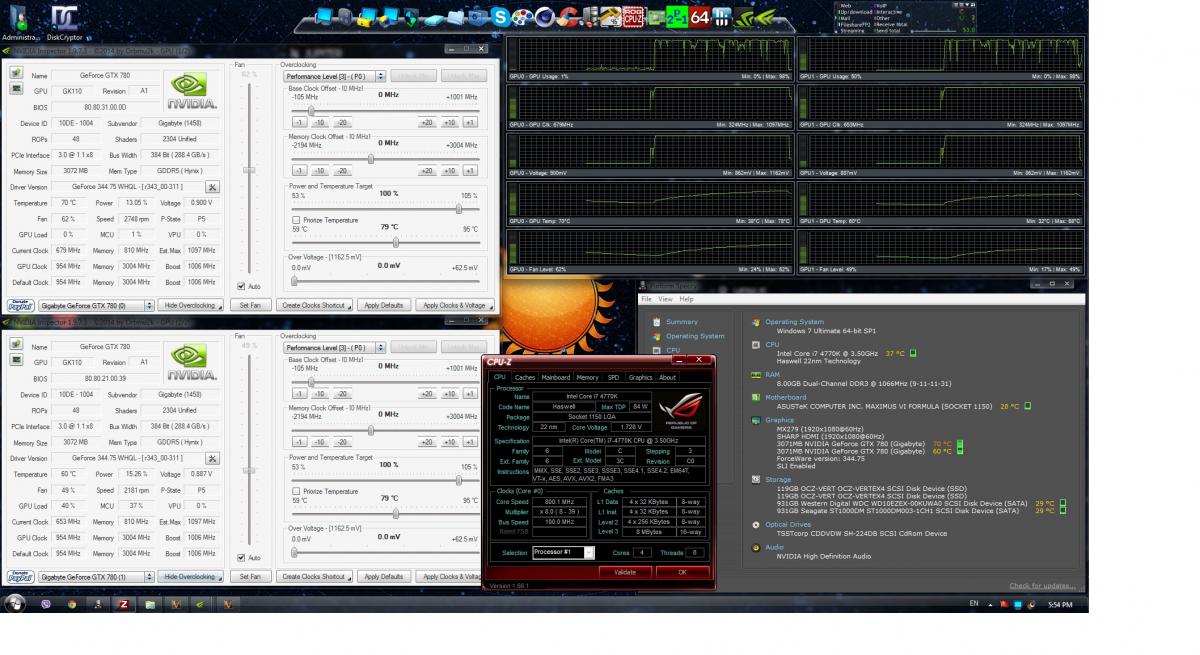1200x655 pixels.
Task: Enable Prioritize Temperature in top Inspector
Action: [x=296, y=220]
